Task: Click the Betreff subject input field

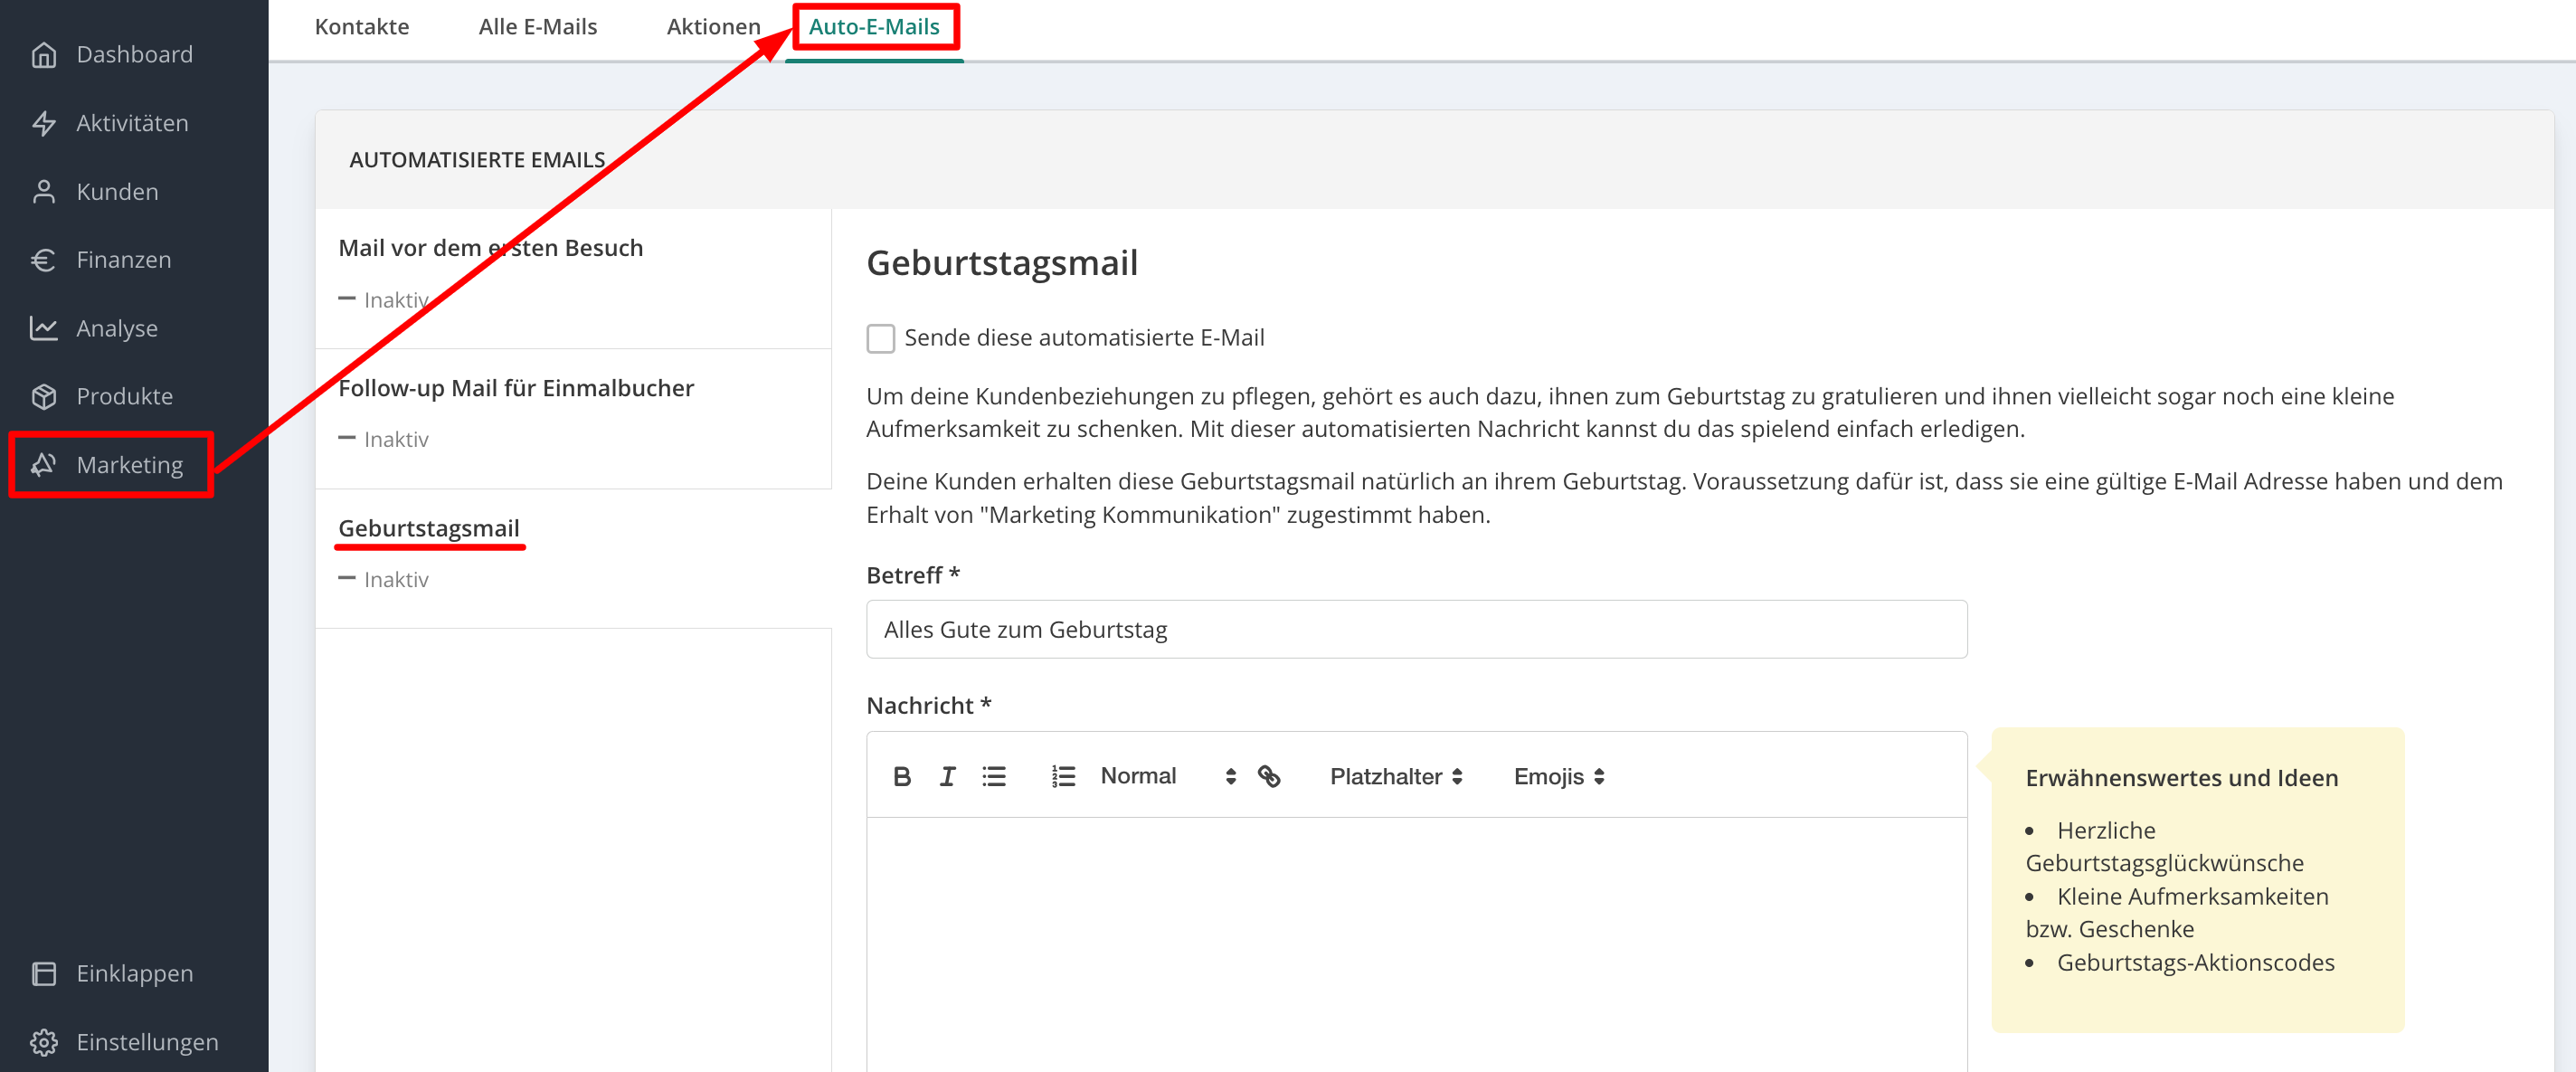Action: tap(1415, 630)
